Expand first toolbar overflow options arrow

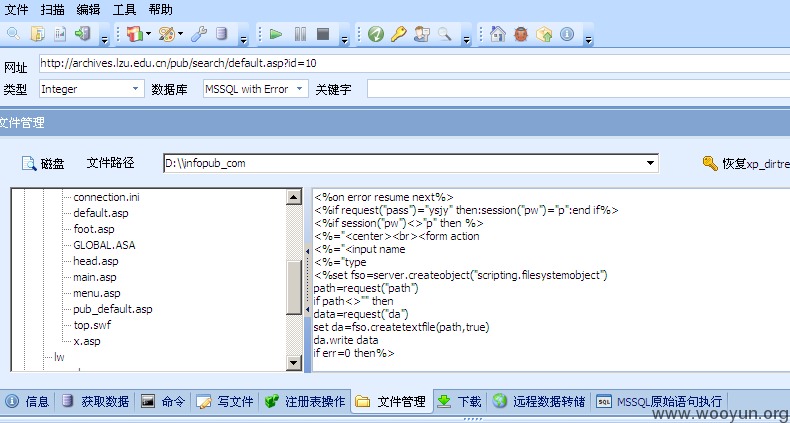point(104,40)
